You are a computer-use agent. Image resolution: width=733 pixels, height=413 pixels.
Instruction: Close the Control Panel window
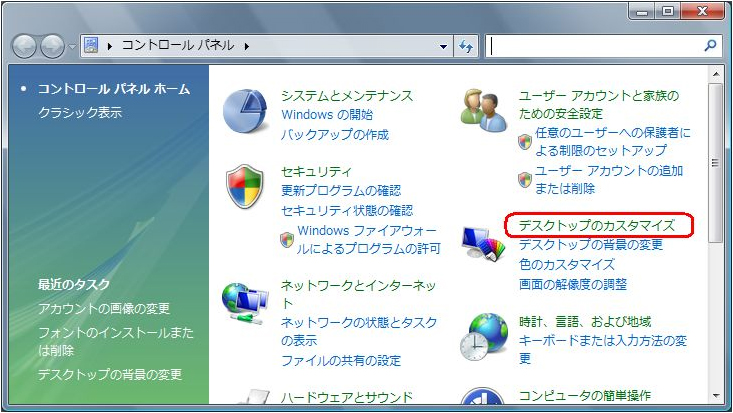click(703, 11)
